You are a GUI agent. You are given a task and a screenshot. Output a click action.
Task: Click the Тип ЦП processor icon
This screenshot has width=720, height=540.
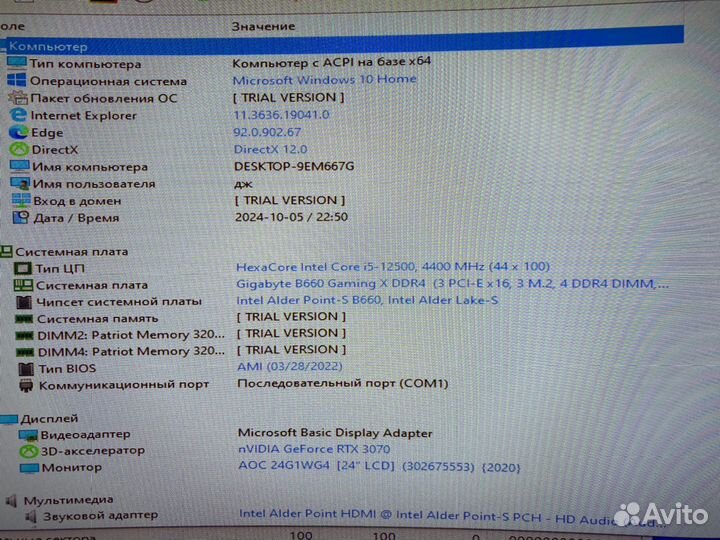point(22,268)
